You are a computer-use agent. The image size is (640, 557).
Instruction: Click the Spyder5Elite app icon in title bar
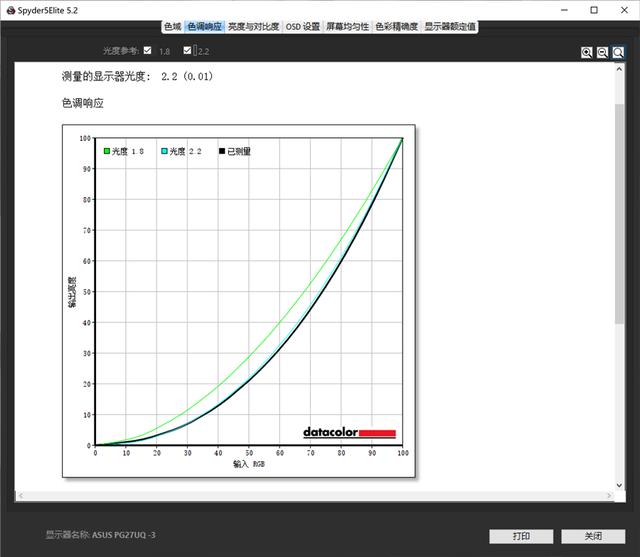[x=11, y=10]
